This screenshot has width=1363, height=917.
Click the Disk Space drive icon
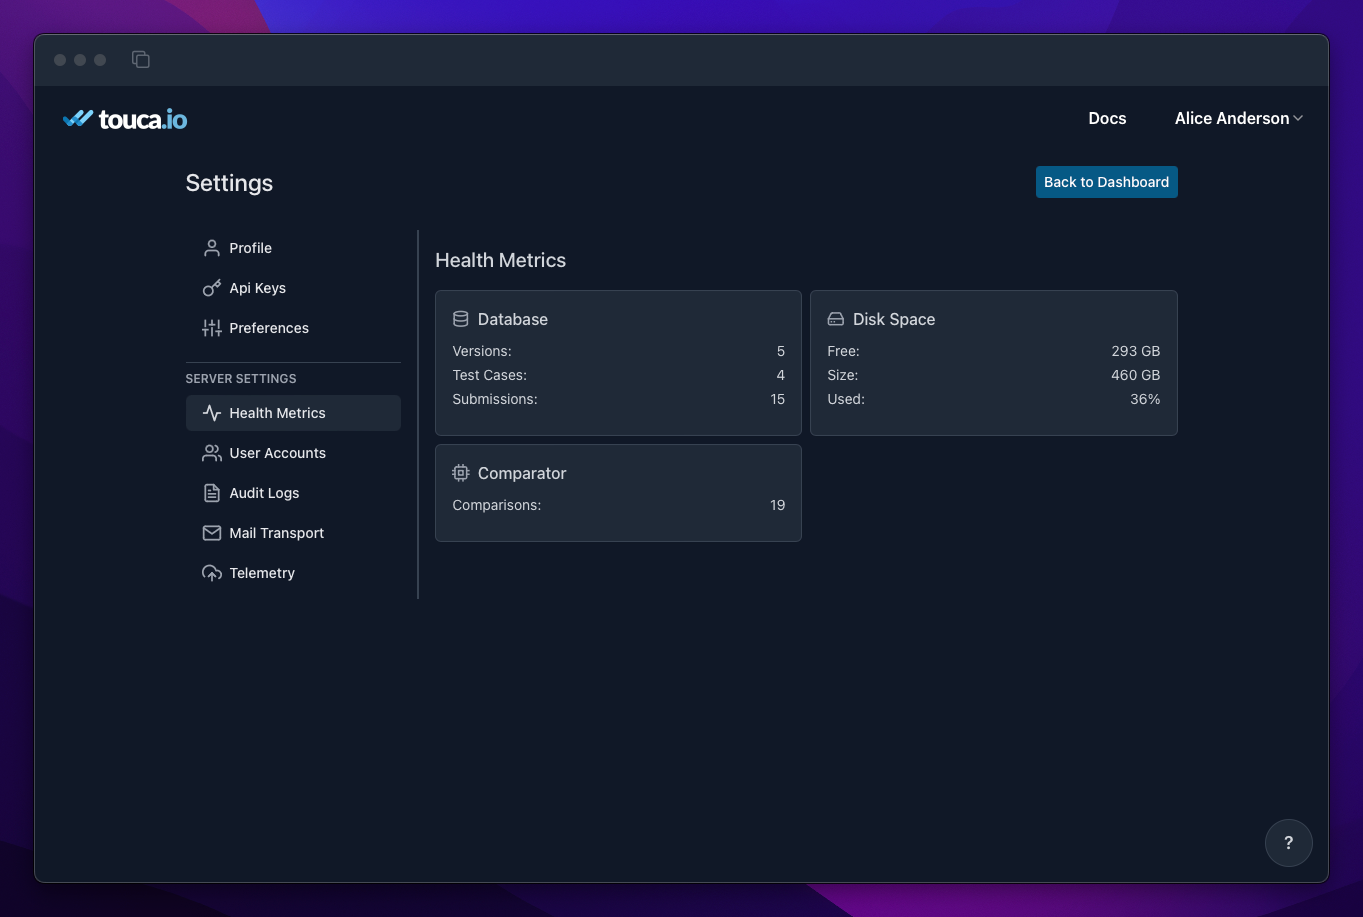[836, 319]
